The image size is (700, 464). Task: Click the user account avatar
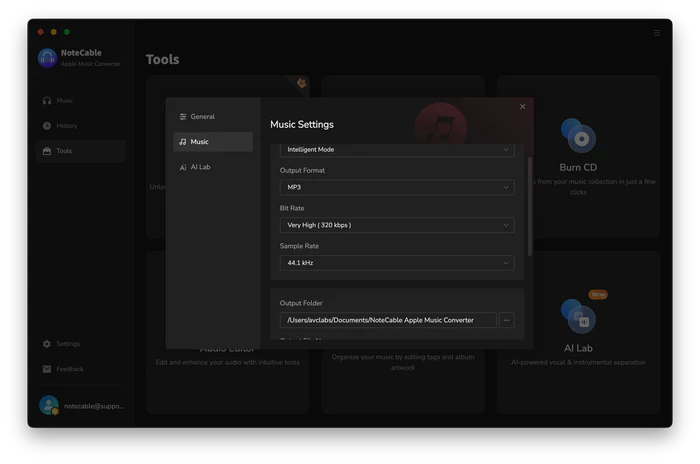[49, 405]
